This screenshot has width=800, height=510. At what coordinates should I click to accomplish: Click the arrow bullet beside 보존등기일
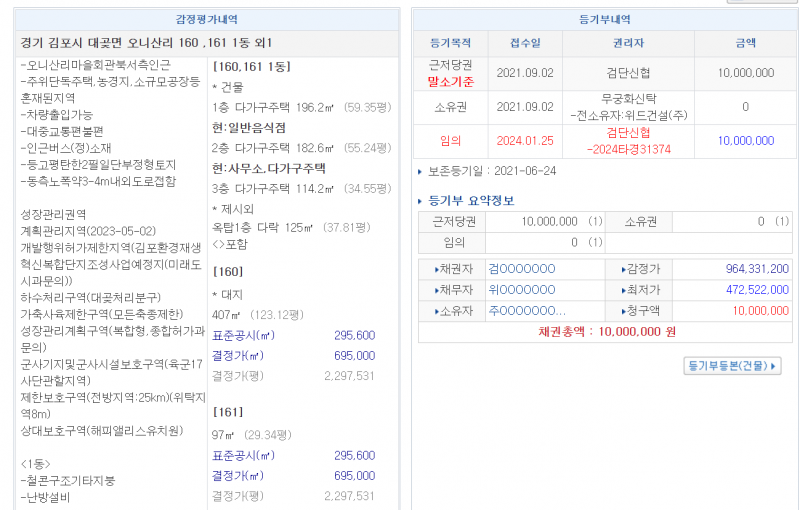click(421, 172)
